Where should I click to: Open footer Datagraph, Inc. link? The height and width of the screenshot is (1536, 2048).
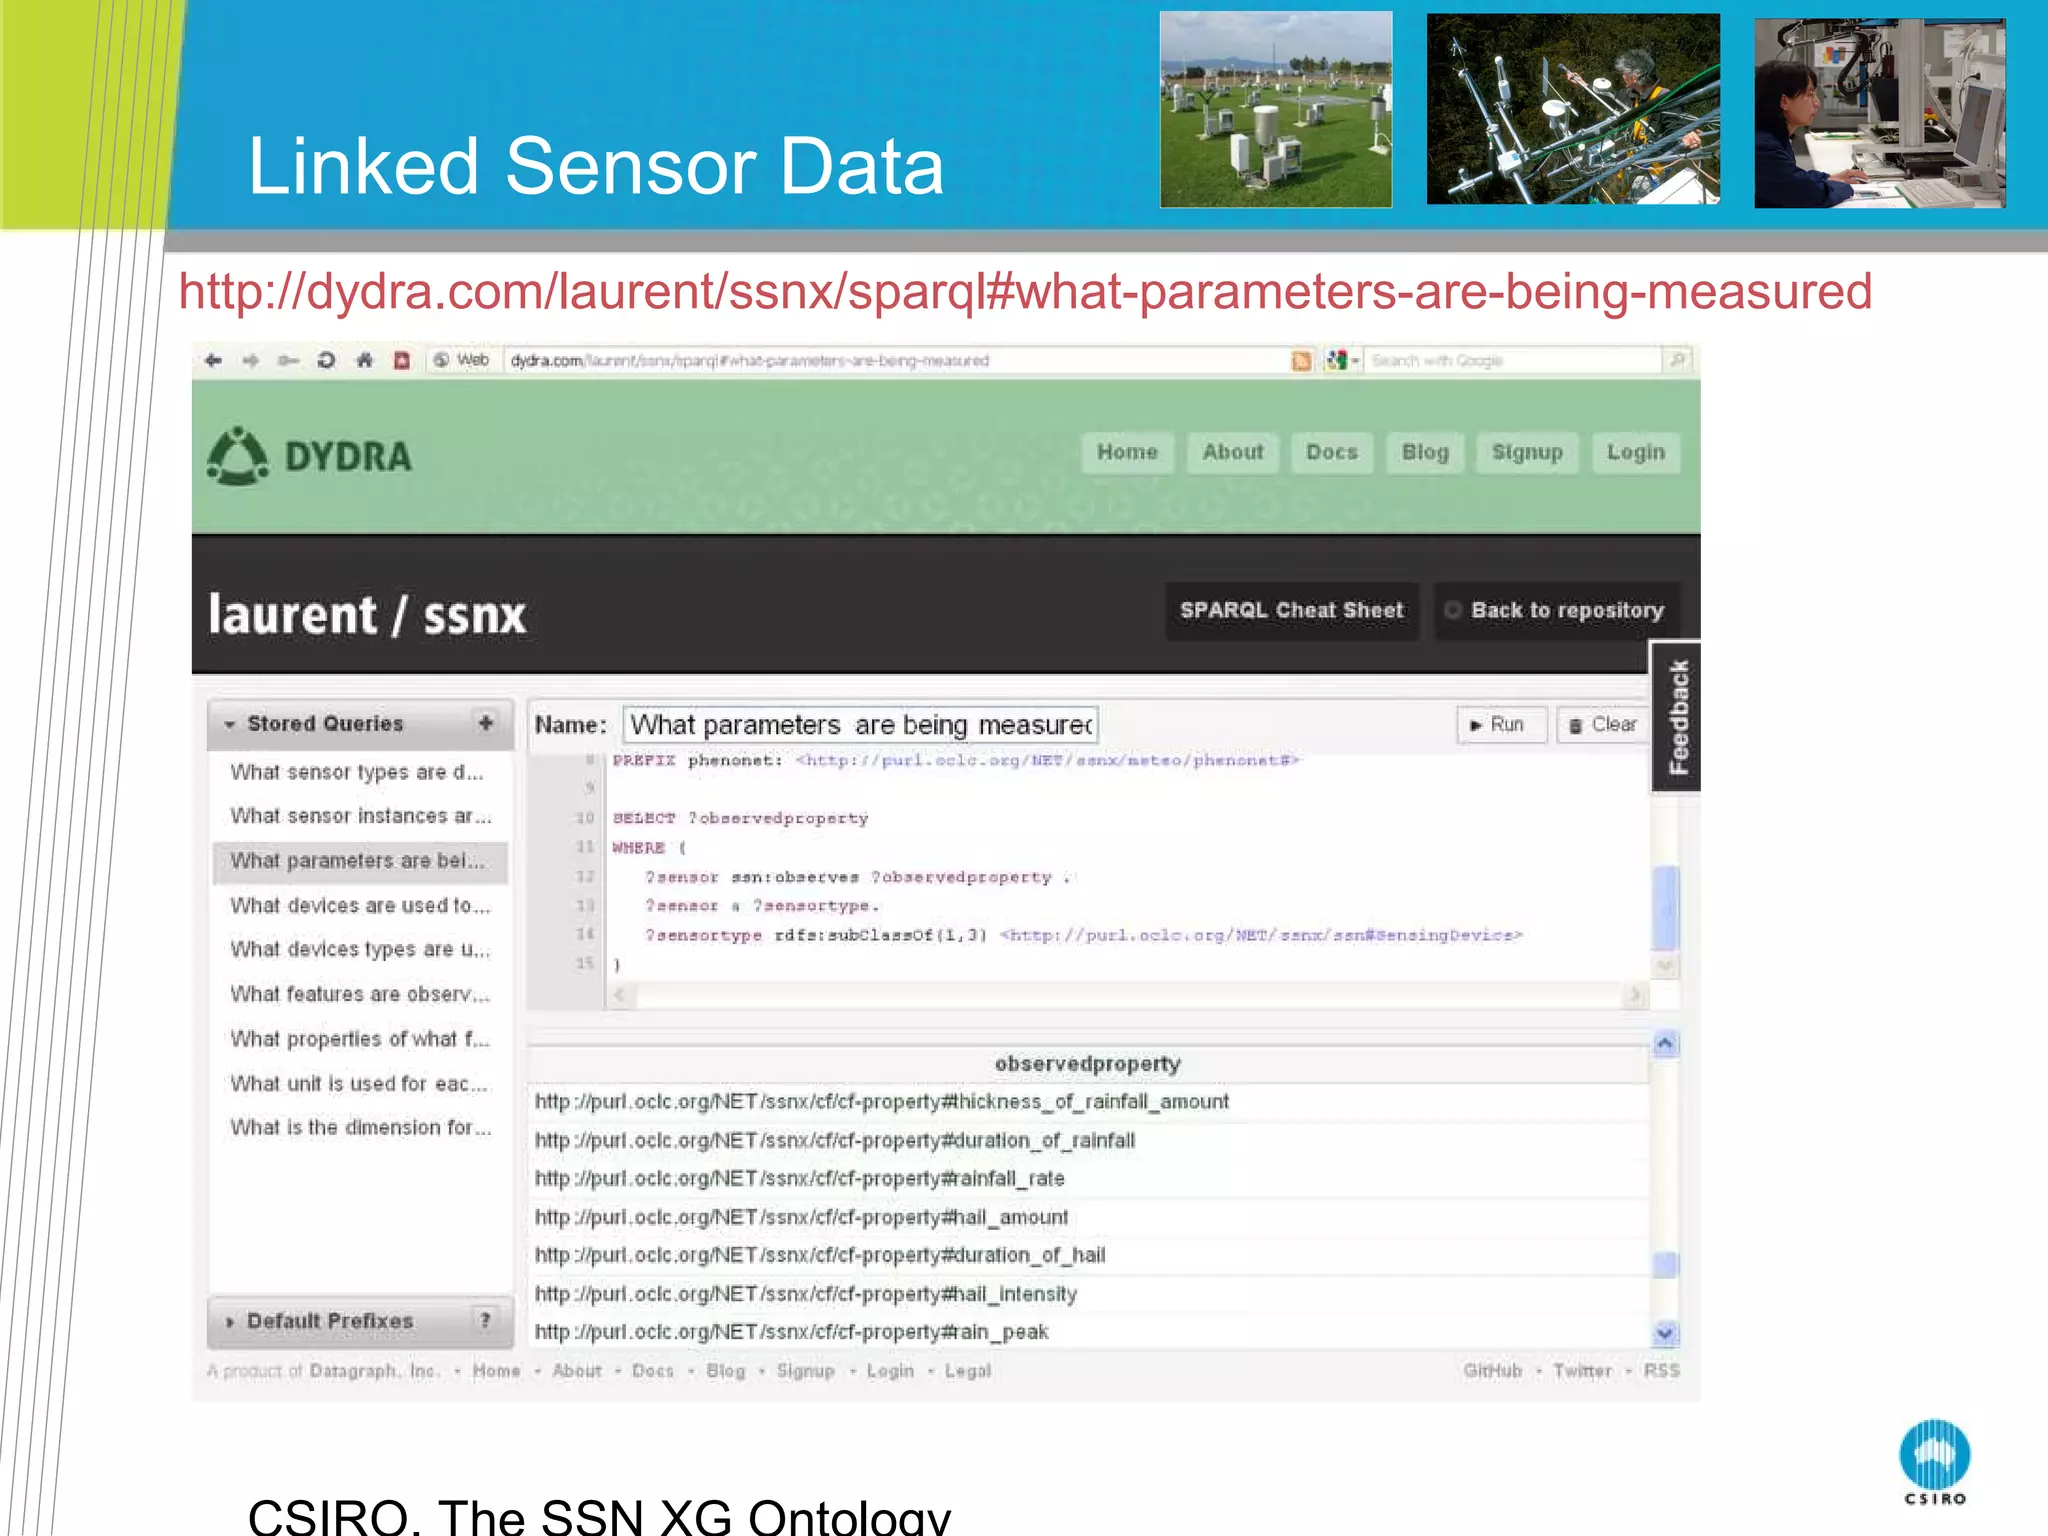click(x=374, y=1371)
